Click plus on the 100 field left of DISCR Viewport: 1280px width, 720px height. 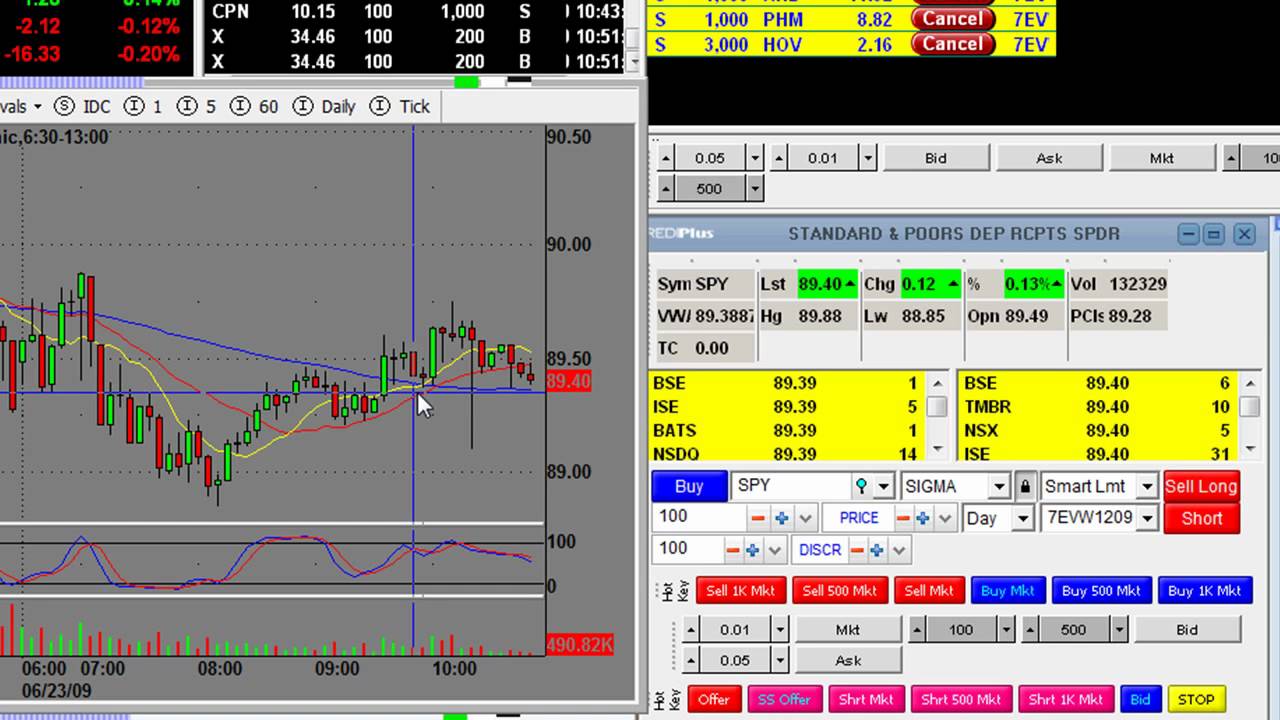tap(752, 550)
